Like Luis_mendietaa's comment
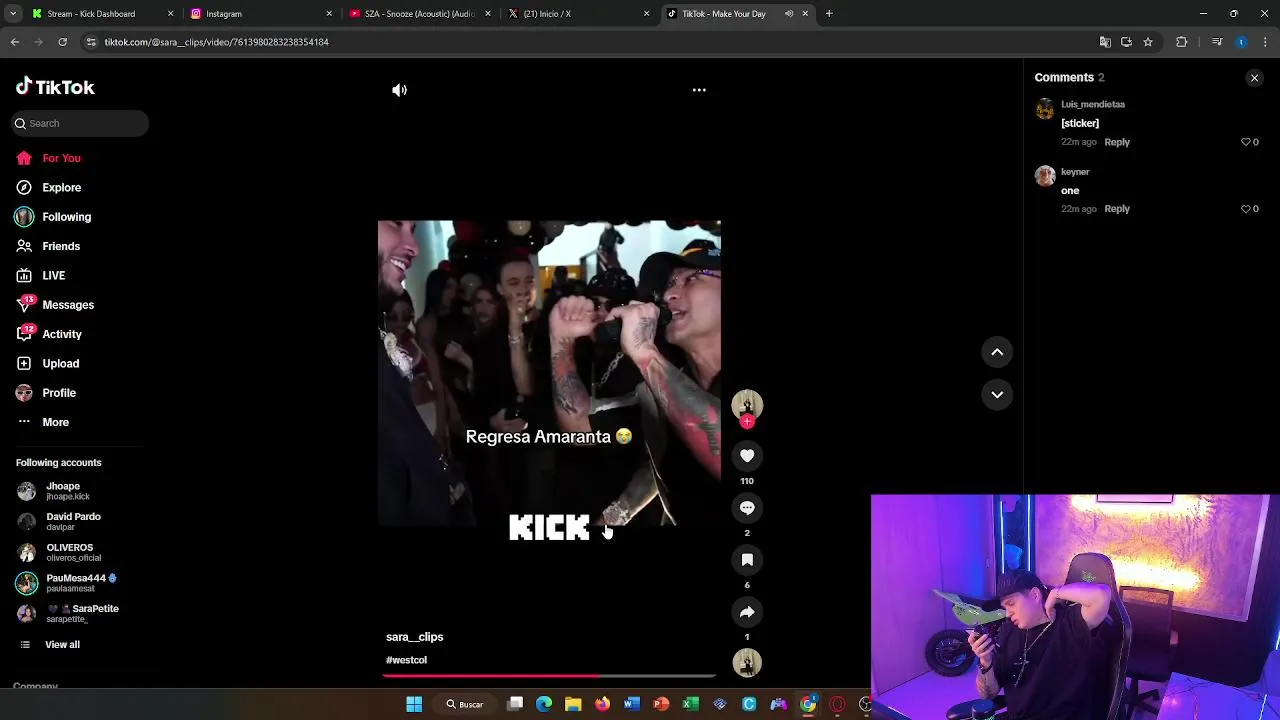The height and width of the screenshot is (720, 1280). click(x=1246, y=142)
